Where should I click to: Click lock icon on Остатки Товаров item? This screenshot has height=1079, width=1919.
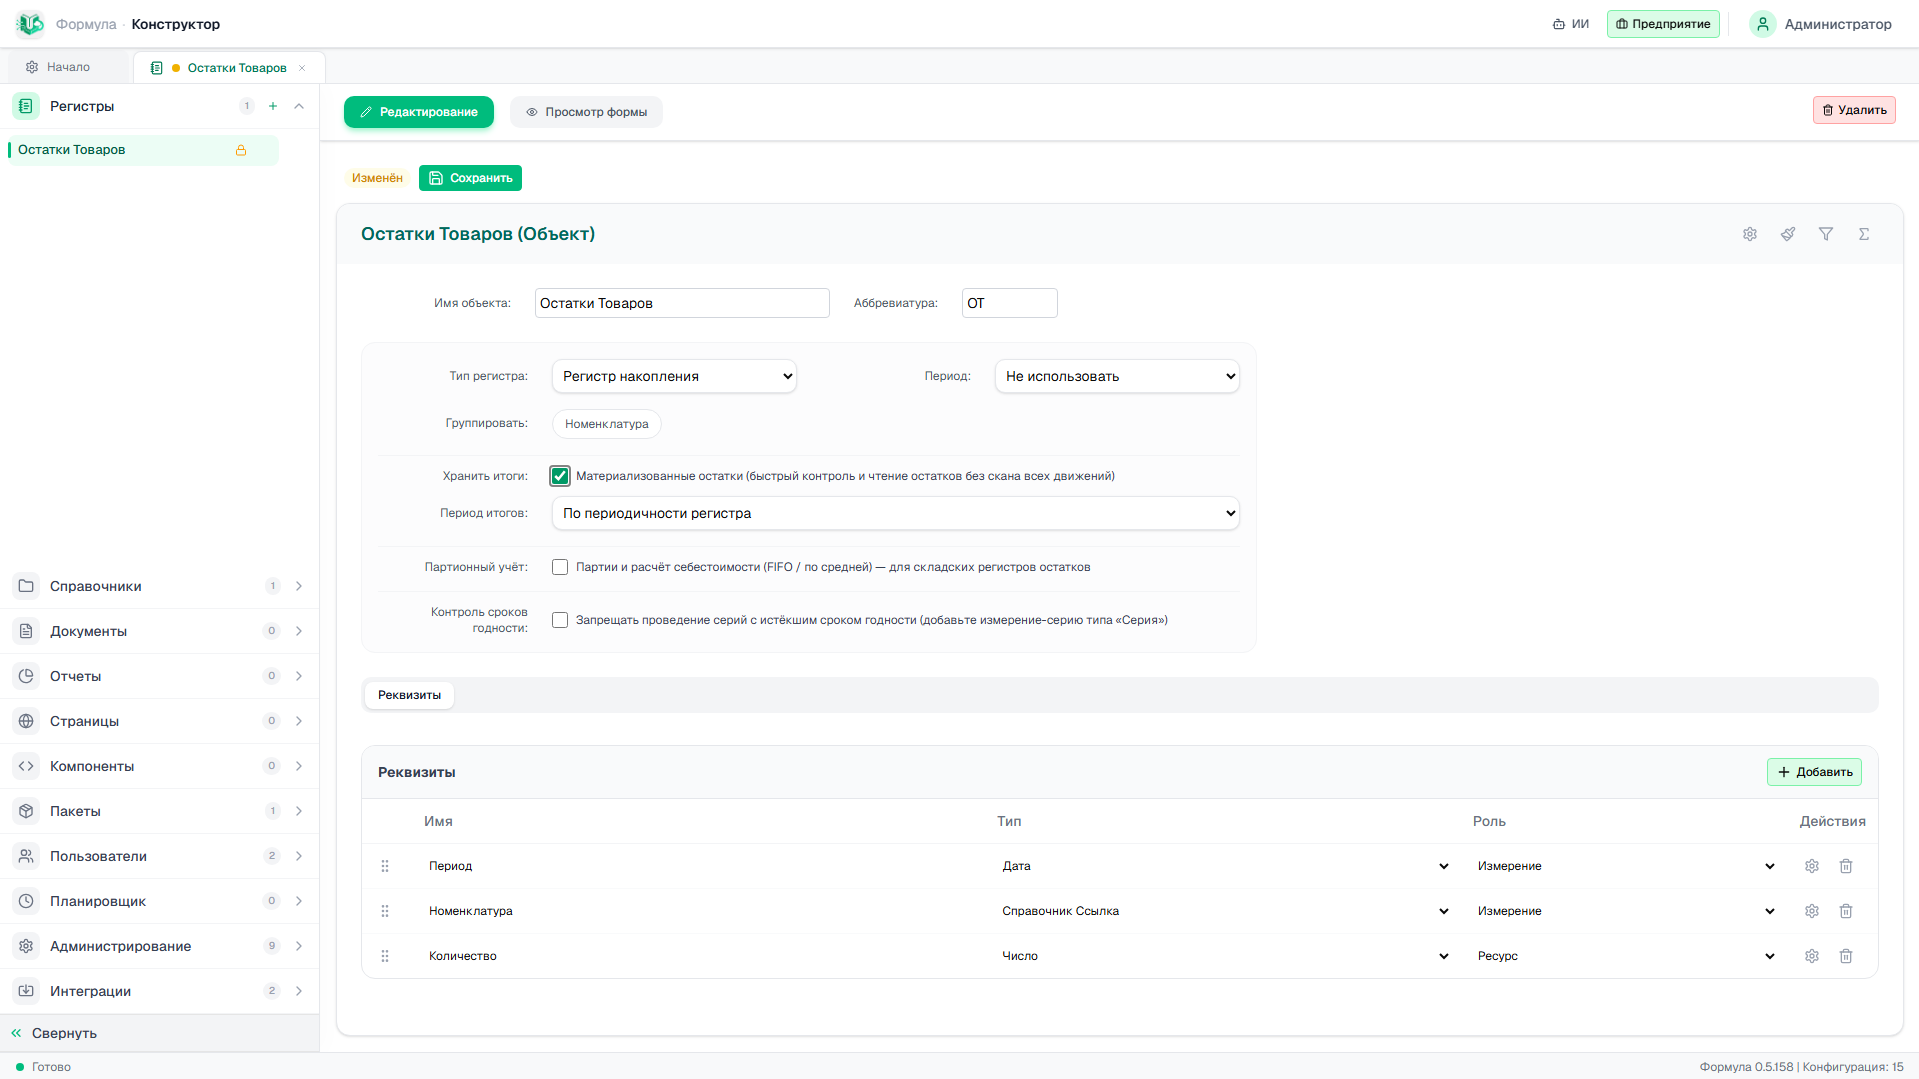(241, 150)
